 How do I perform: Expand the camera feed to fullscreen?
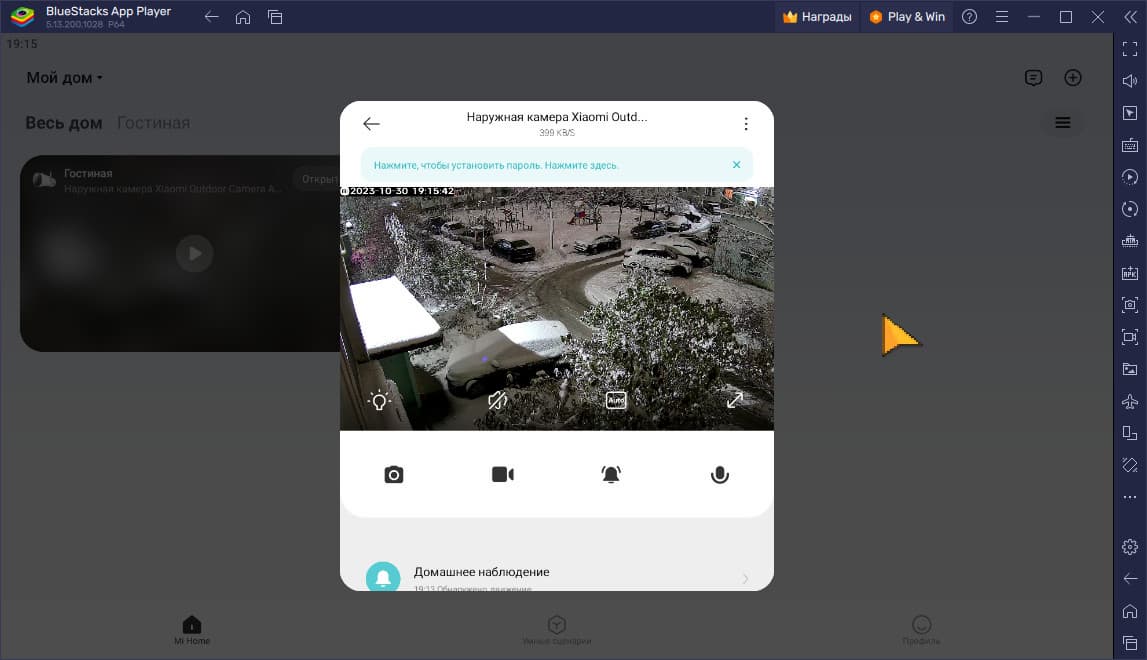click(734, 400)
